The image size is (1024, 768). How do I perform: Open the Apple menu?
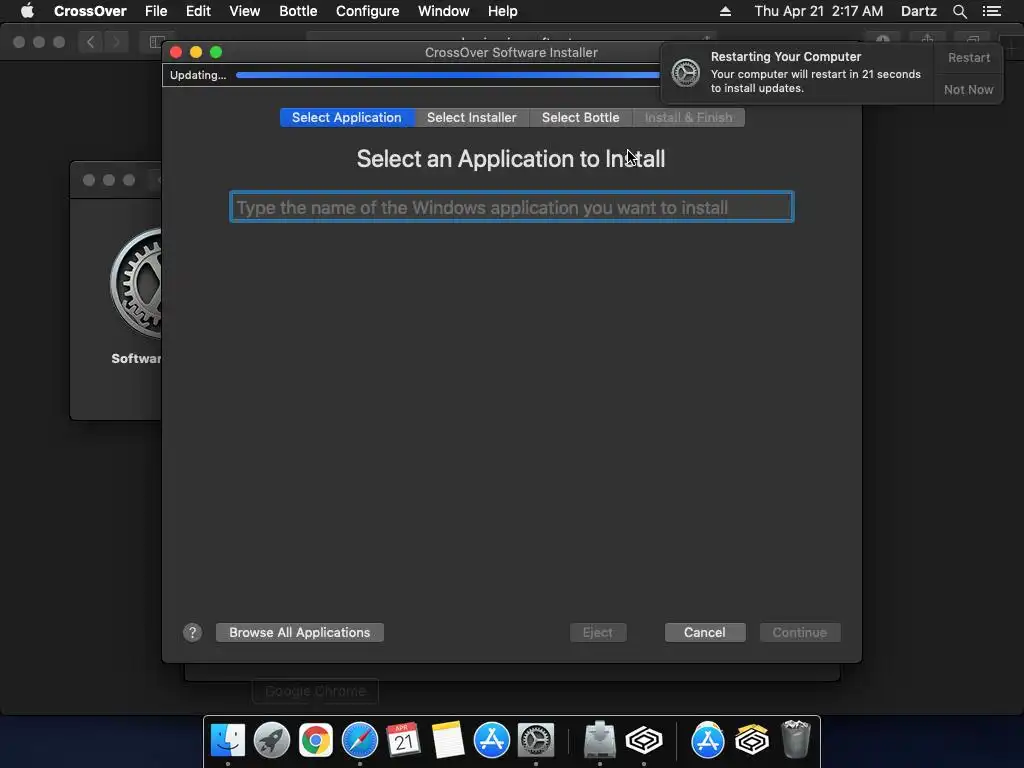pyautogui.click(x=27, y=11)
